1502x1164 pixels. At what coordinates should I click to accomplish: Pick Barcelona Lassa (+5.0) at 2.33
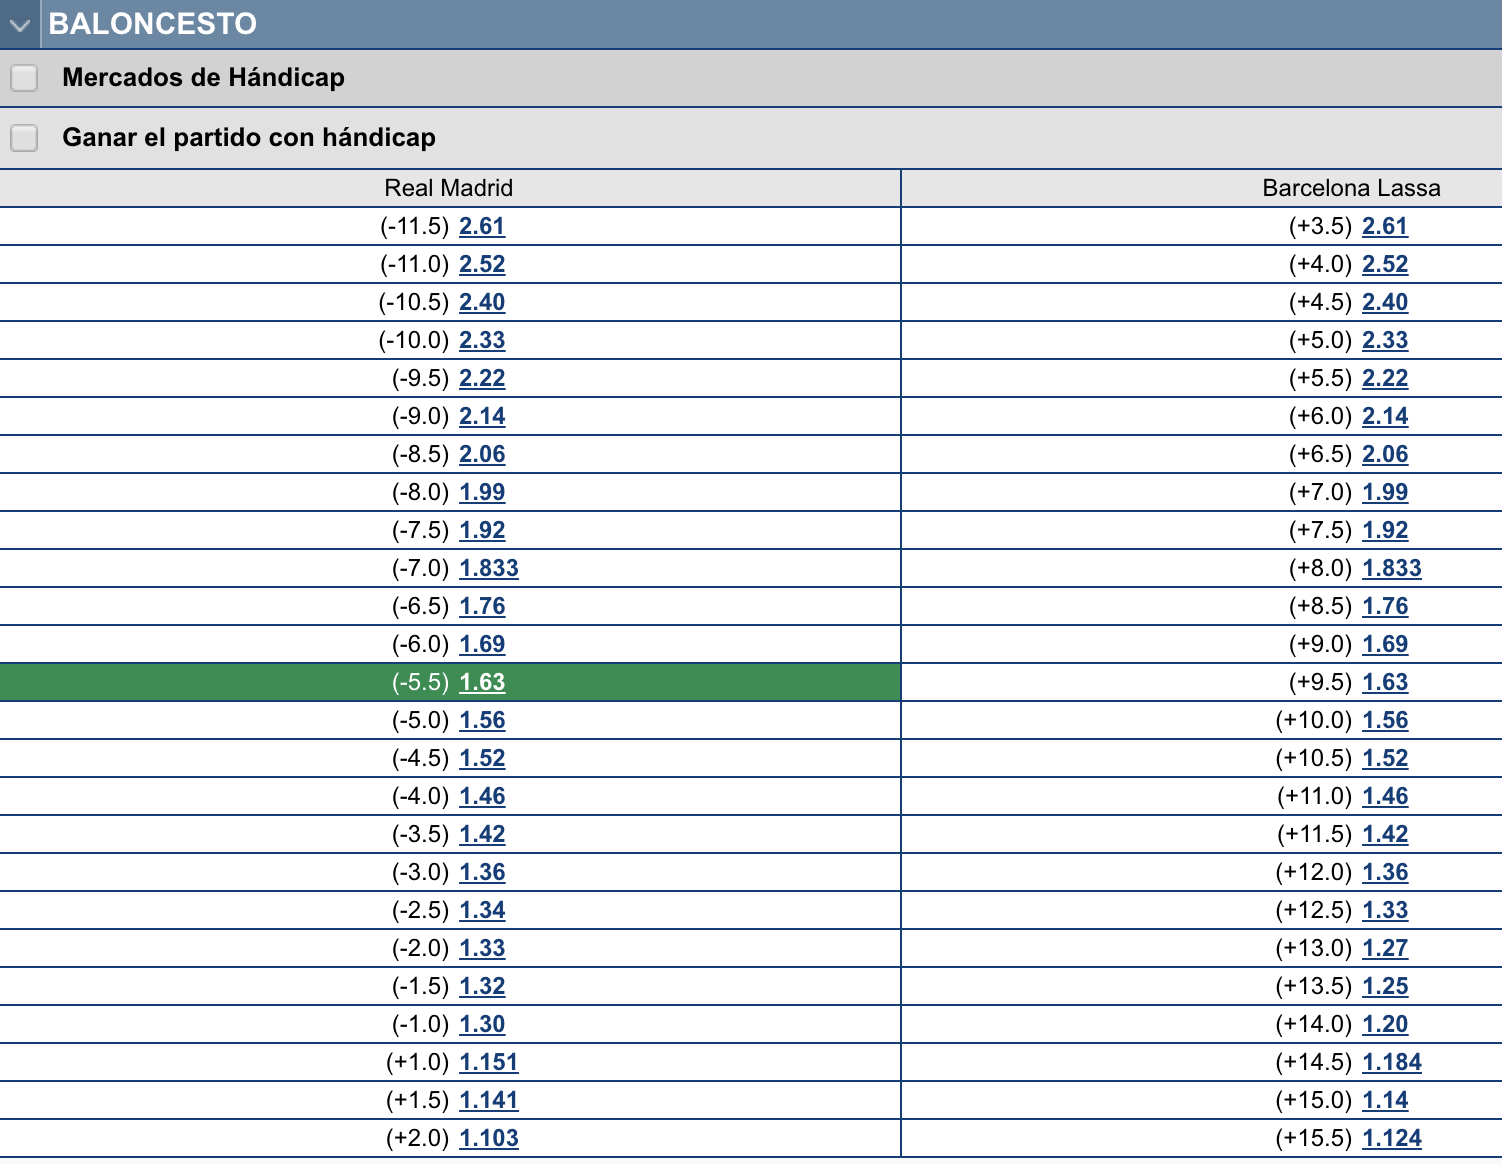click(1385, 340)
